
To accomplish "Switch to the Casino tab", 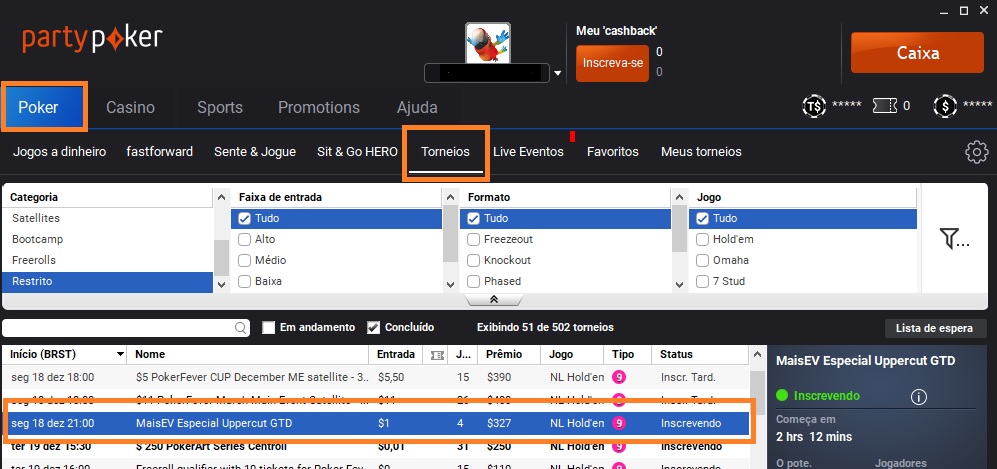I will pyautogui.click(x=130, y=107).
